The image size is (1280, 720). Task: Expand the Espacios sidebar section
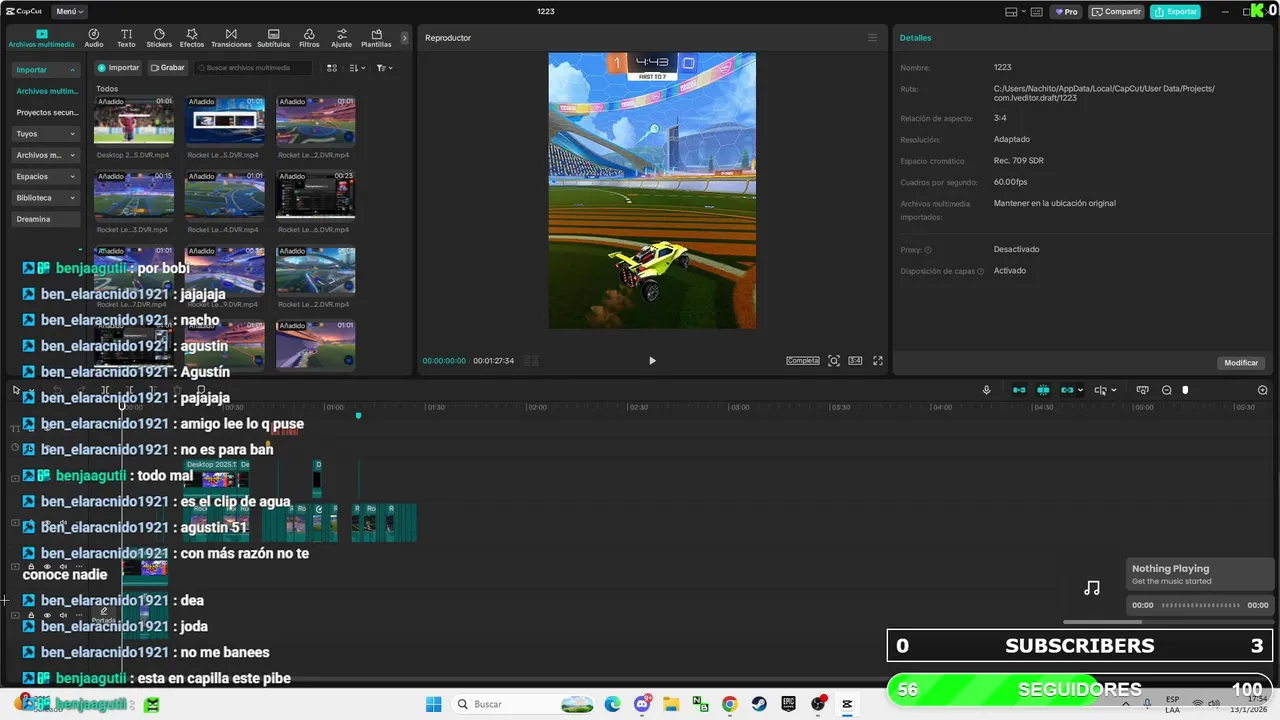tap(46, 176)
